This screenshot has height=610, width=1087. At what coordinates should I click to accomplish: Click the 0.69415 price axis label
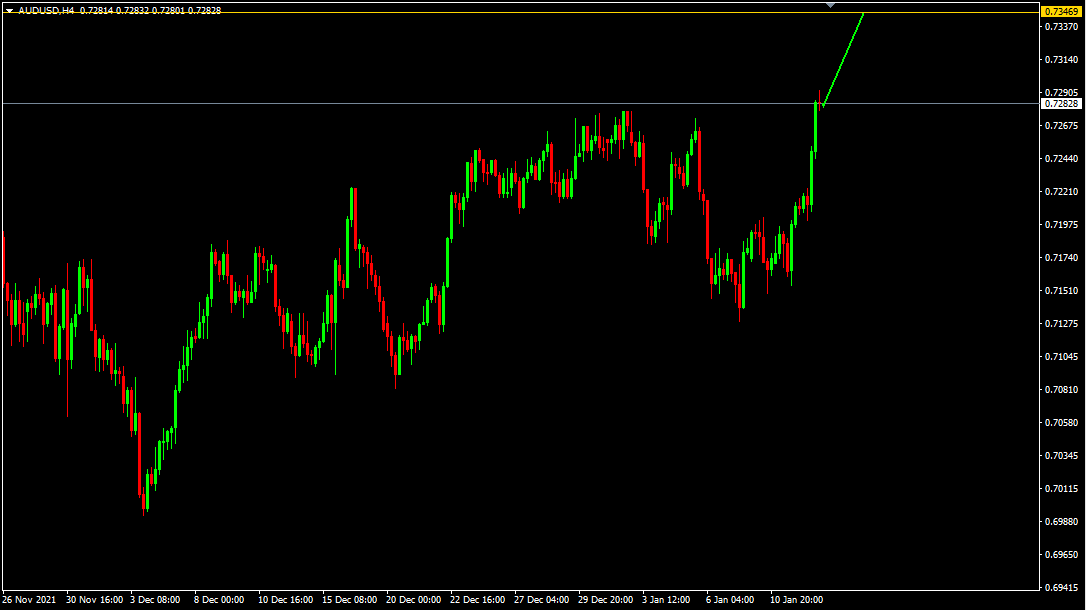[x=1061, y=587]
